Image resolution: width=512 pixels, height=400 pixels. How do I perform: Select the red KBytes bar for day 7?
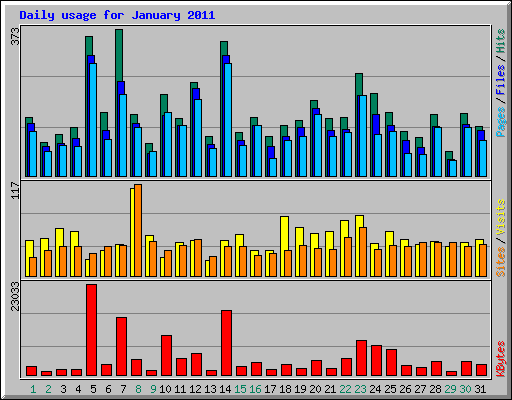tap(121, 347)
